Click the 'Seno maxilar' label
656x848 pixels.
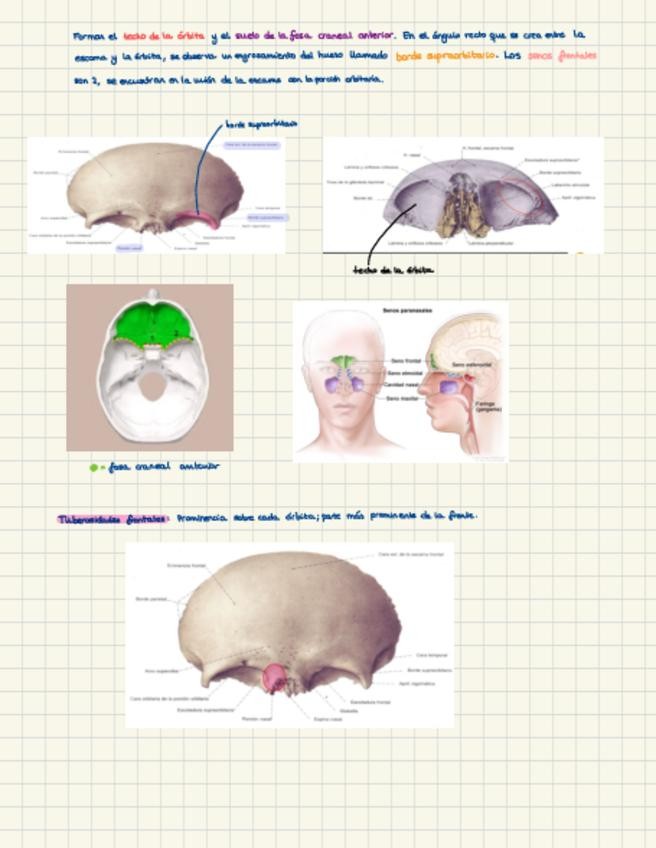402,398
